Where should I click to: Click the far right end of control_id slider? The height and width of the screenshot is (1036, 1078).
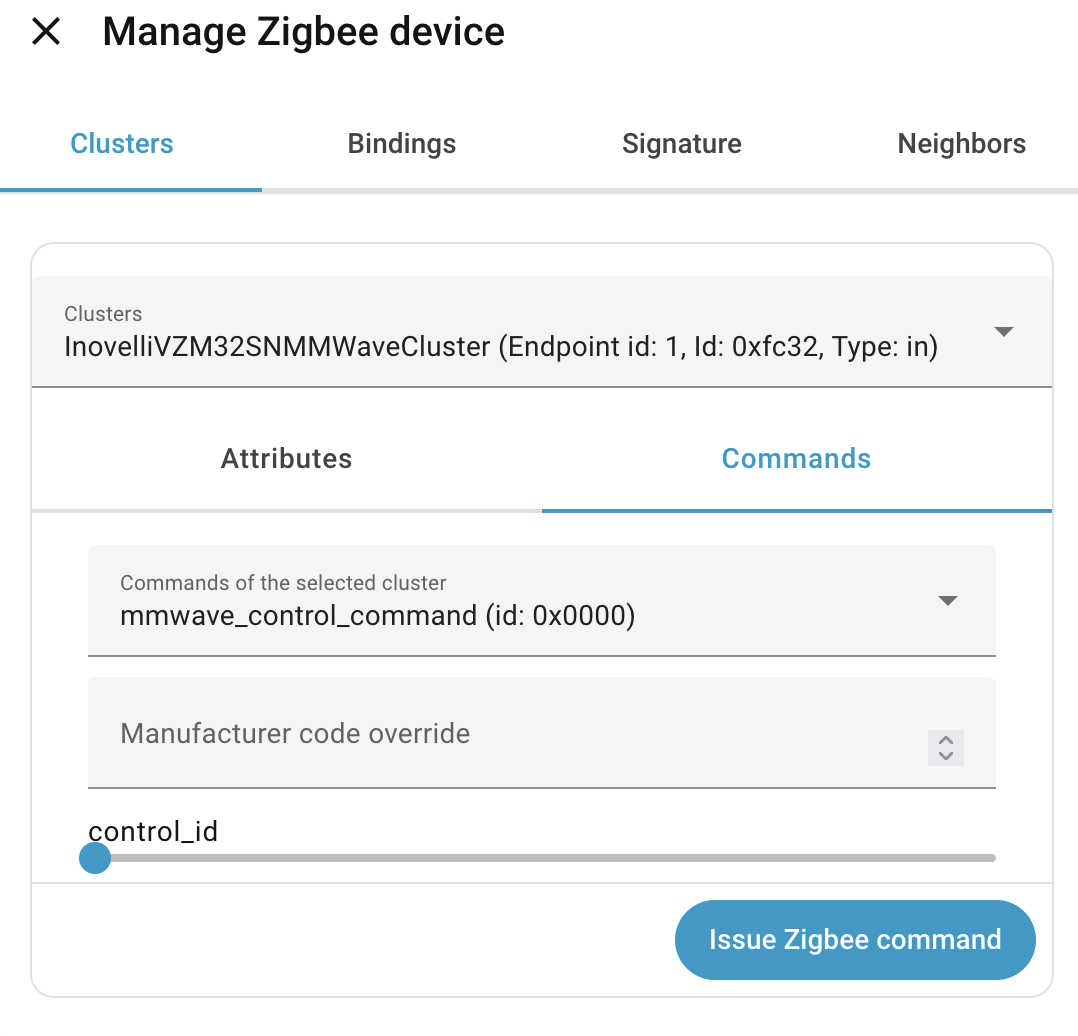(x=992, y=857)
